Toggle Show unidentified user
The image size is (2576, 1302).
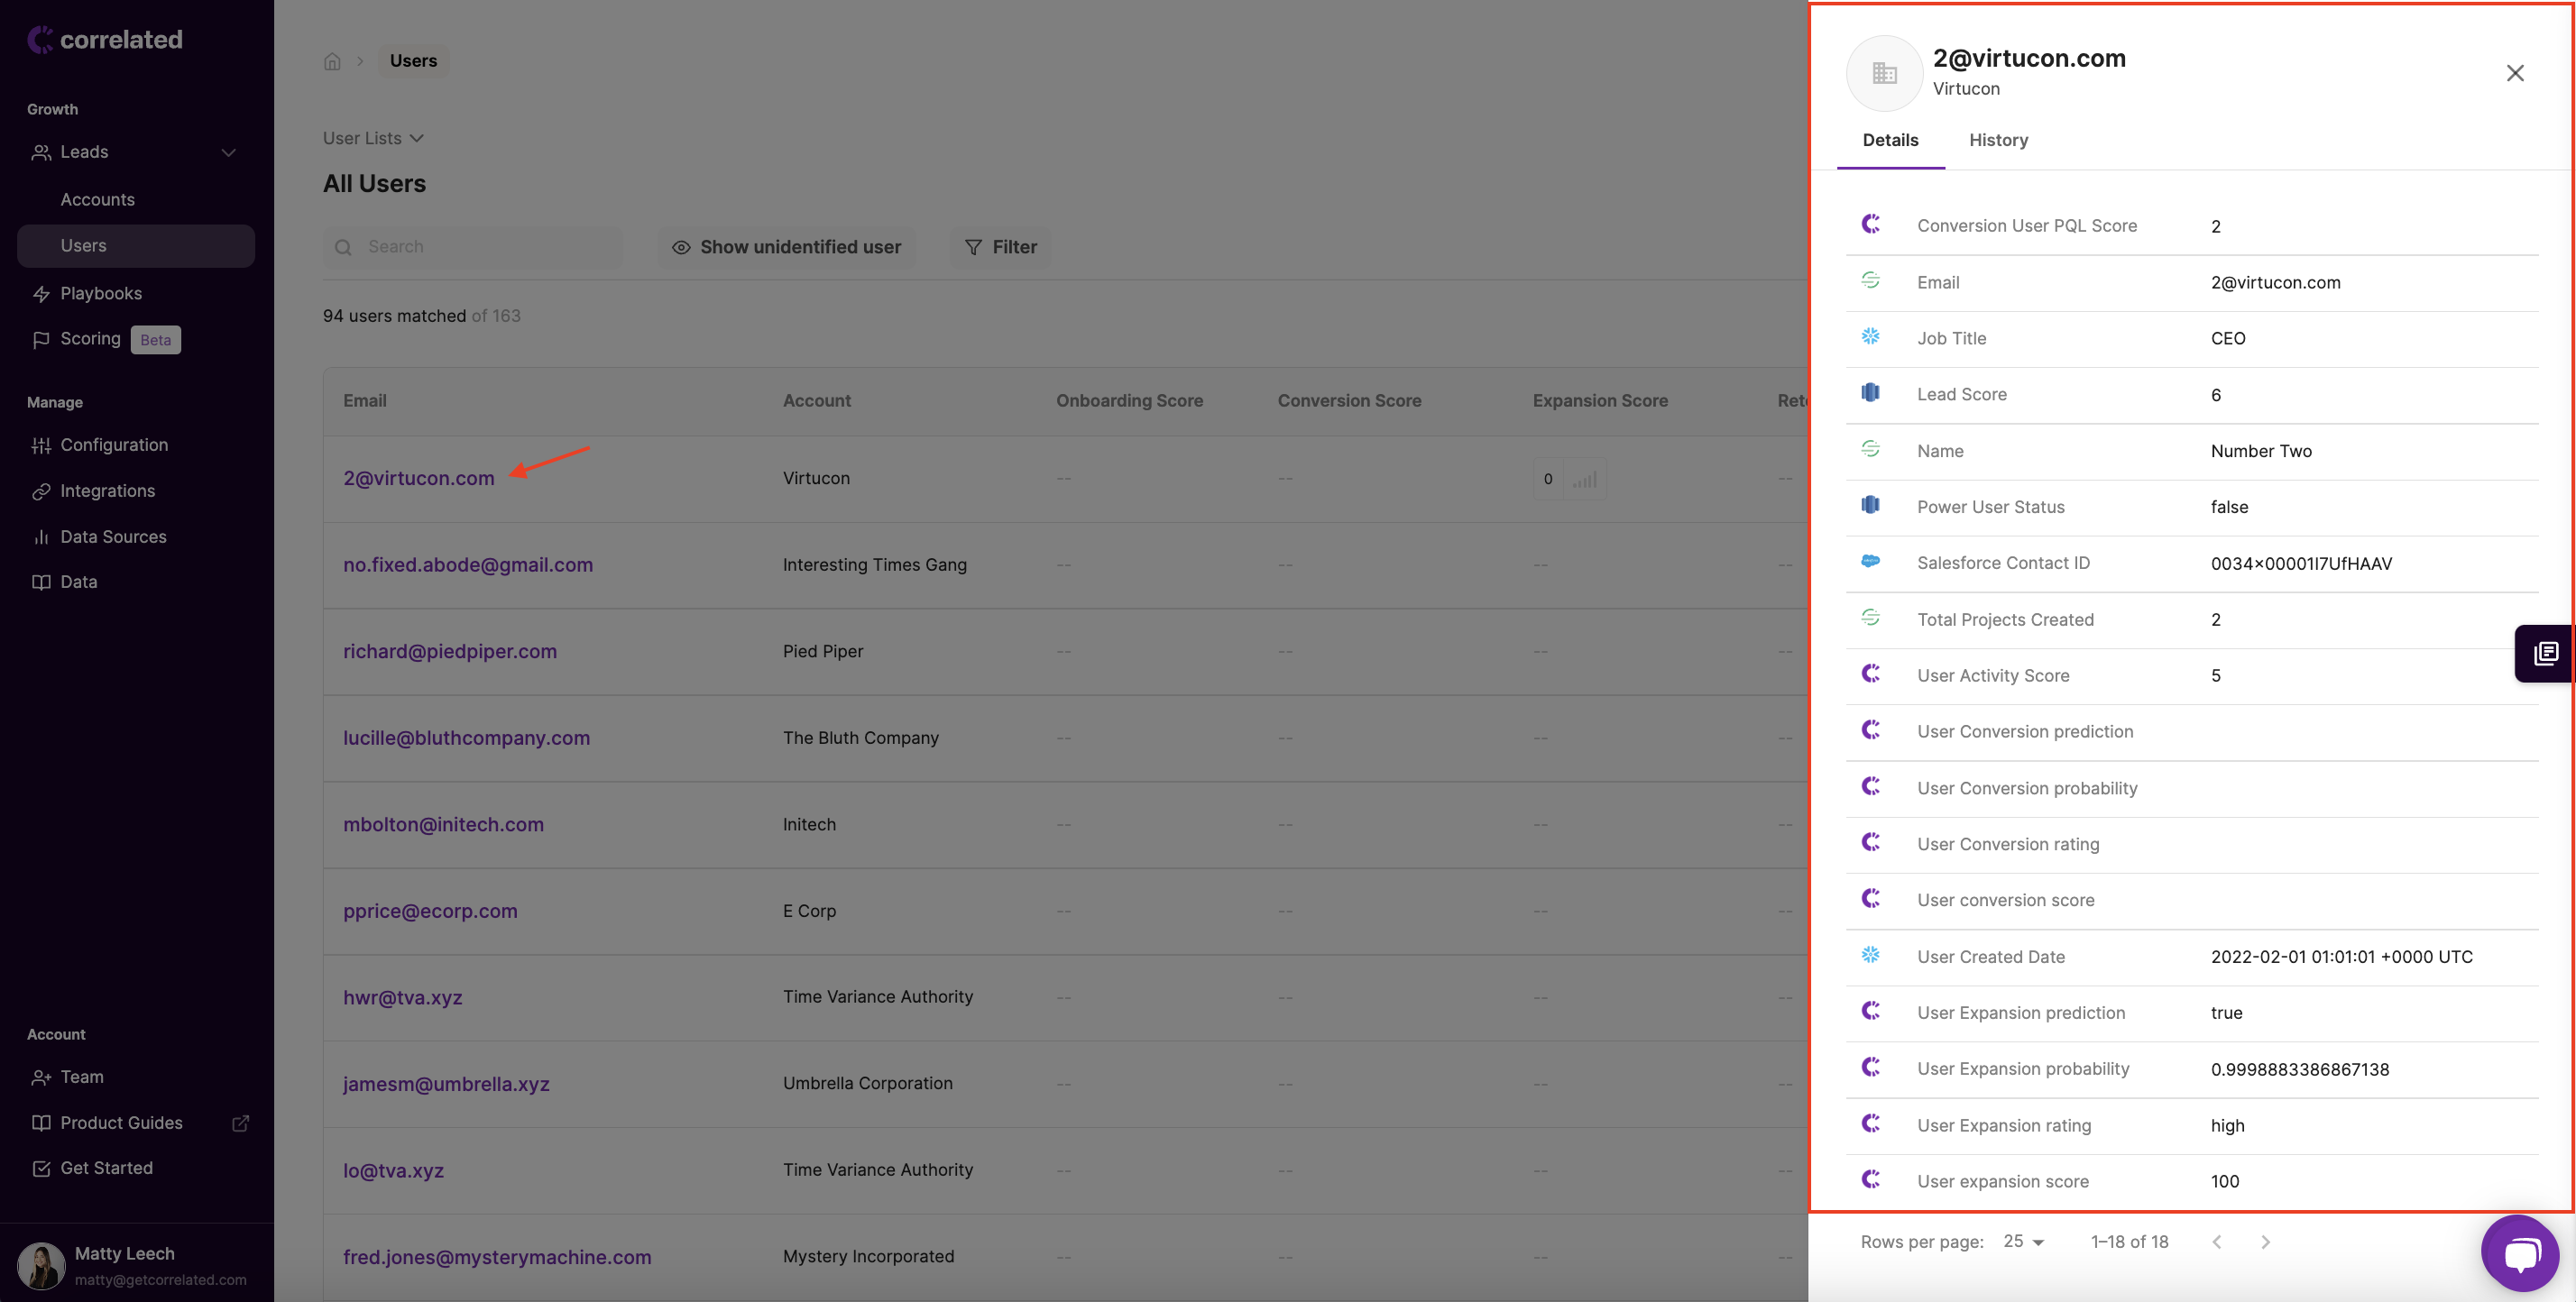786,247
